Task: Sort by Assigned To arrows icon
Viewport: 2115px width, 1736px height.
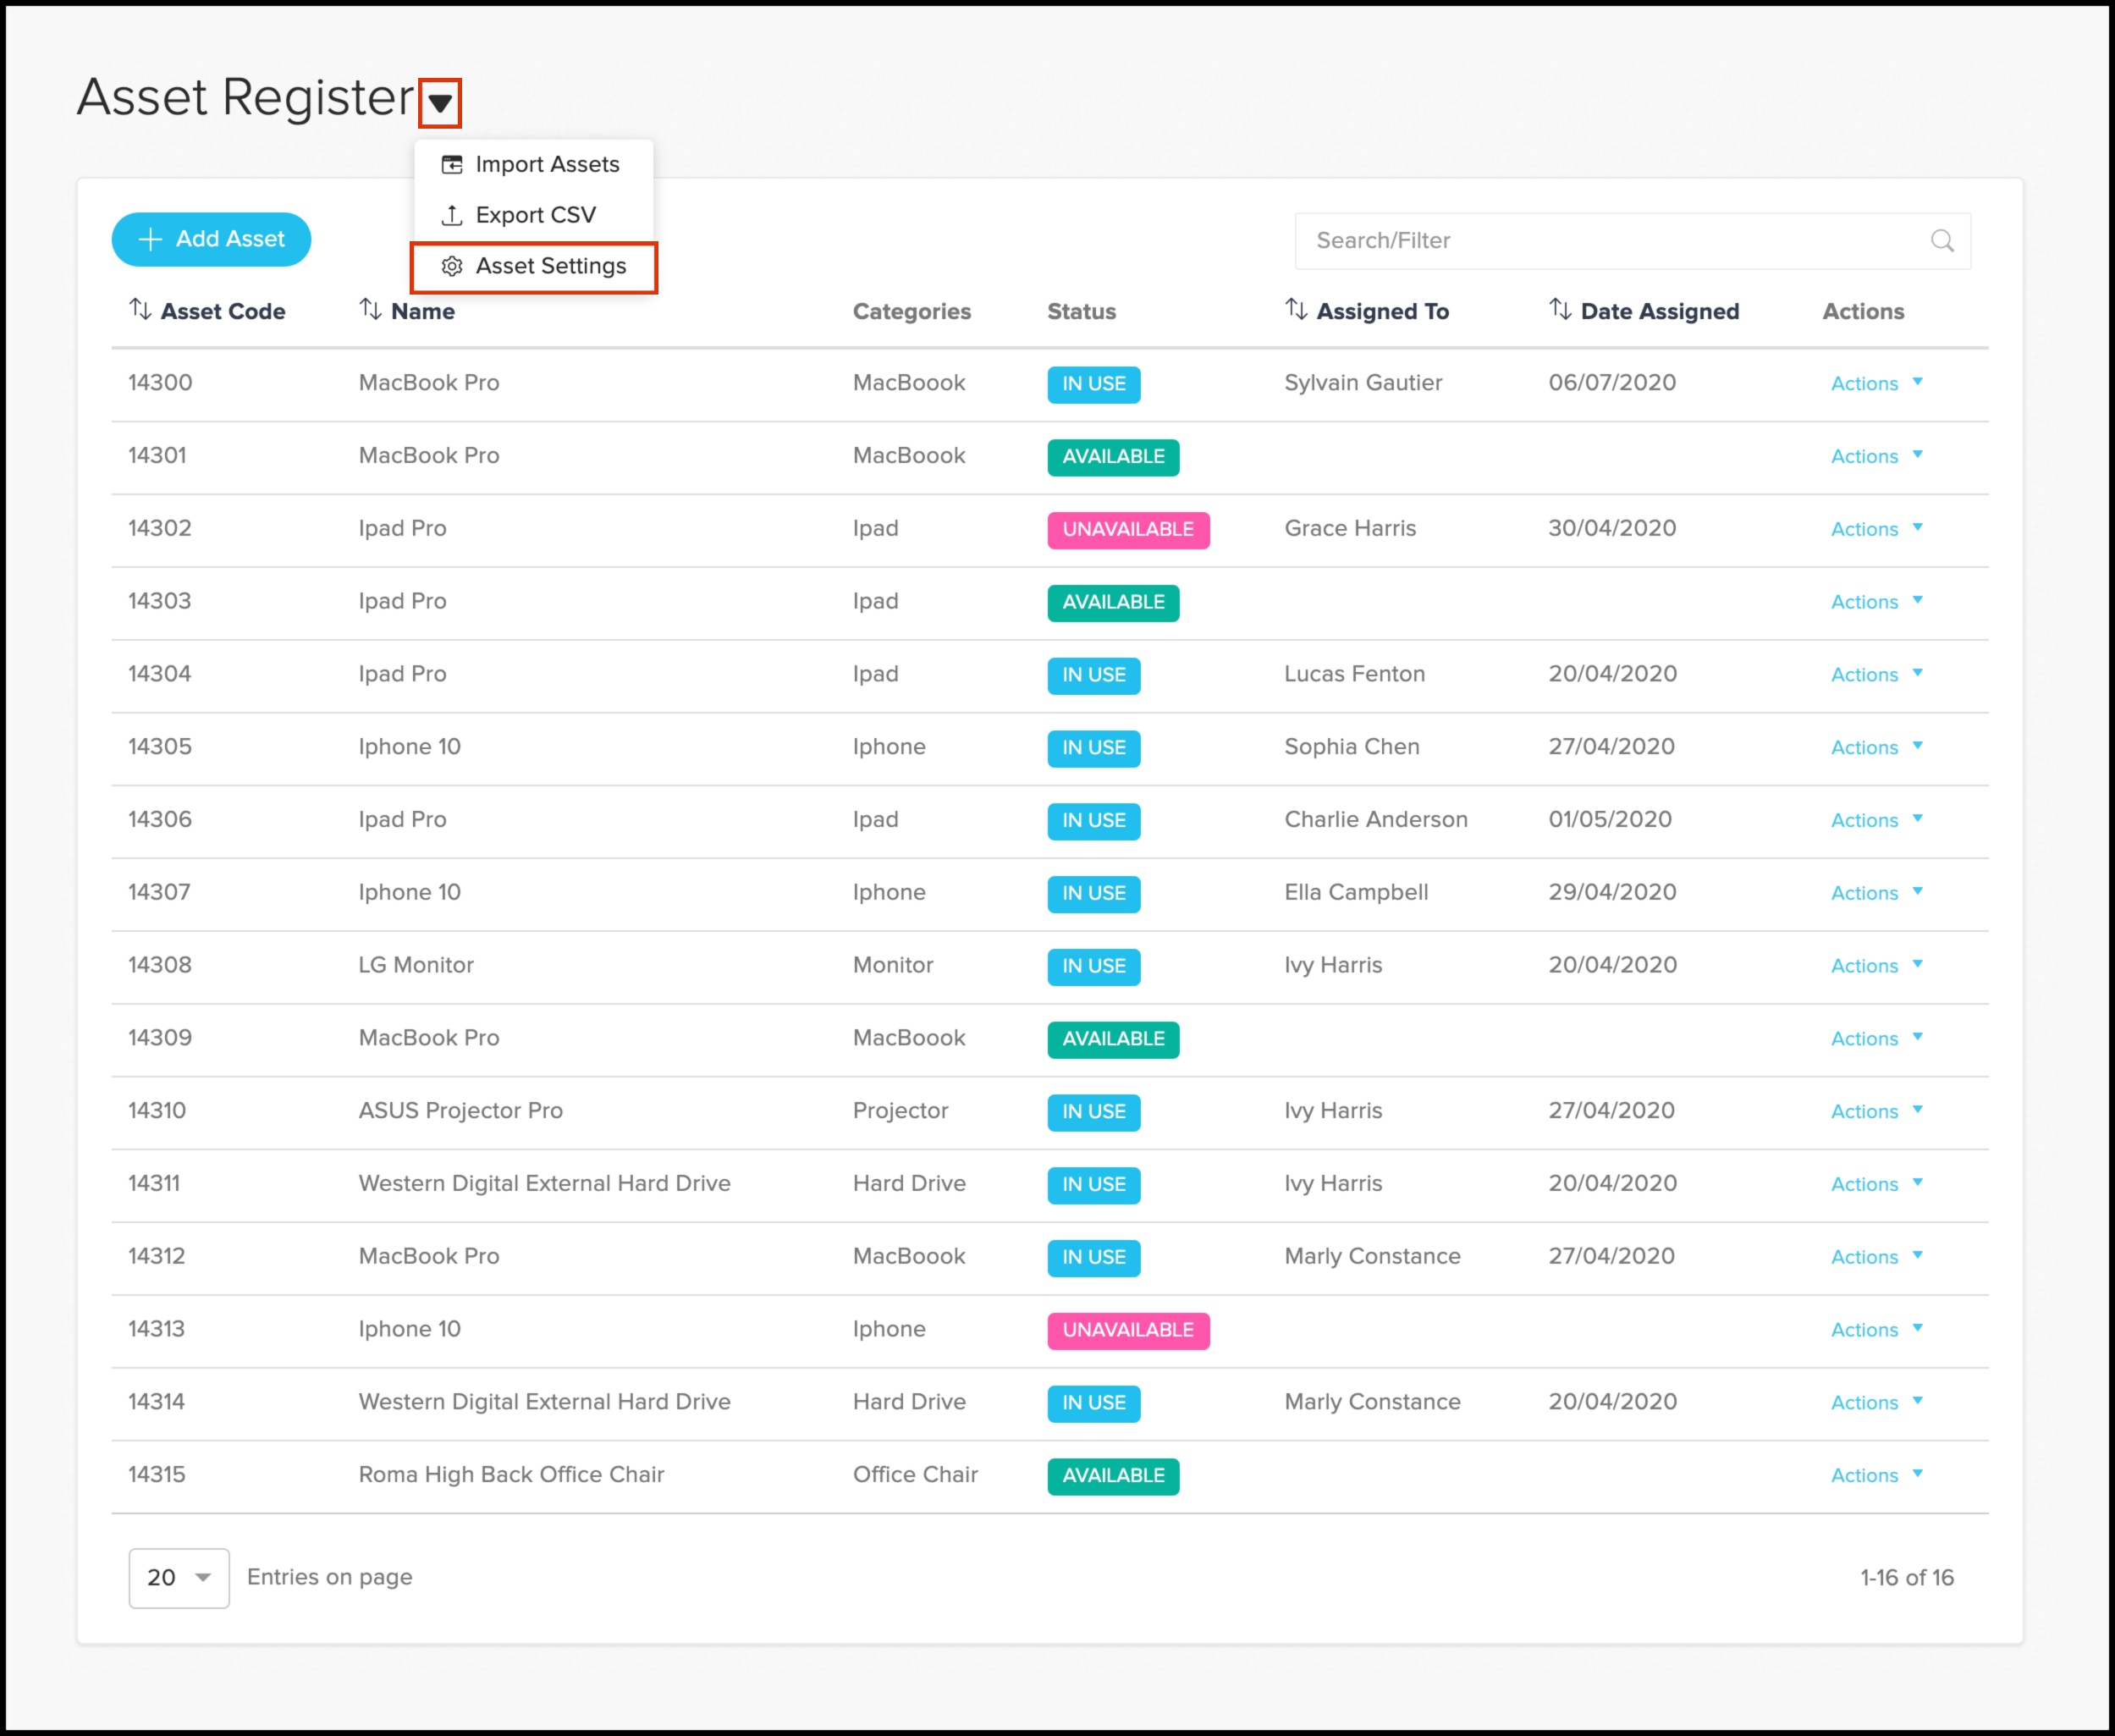Action: (1296, 310)
